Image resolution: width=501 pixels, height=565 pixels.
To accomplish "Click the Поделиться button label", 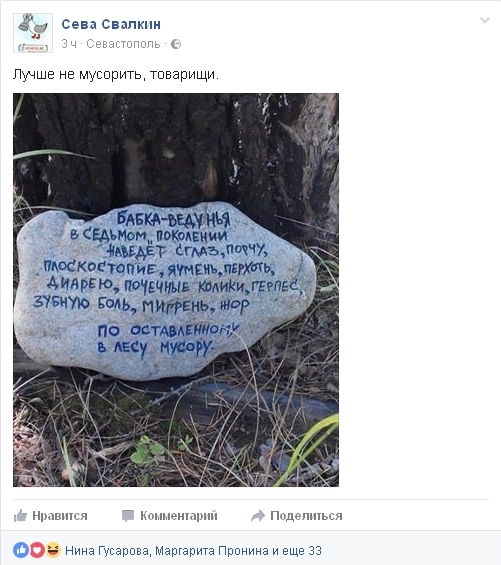I will pyautogui.click(x=306, y=516).
